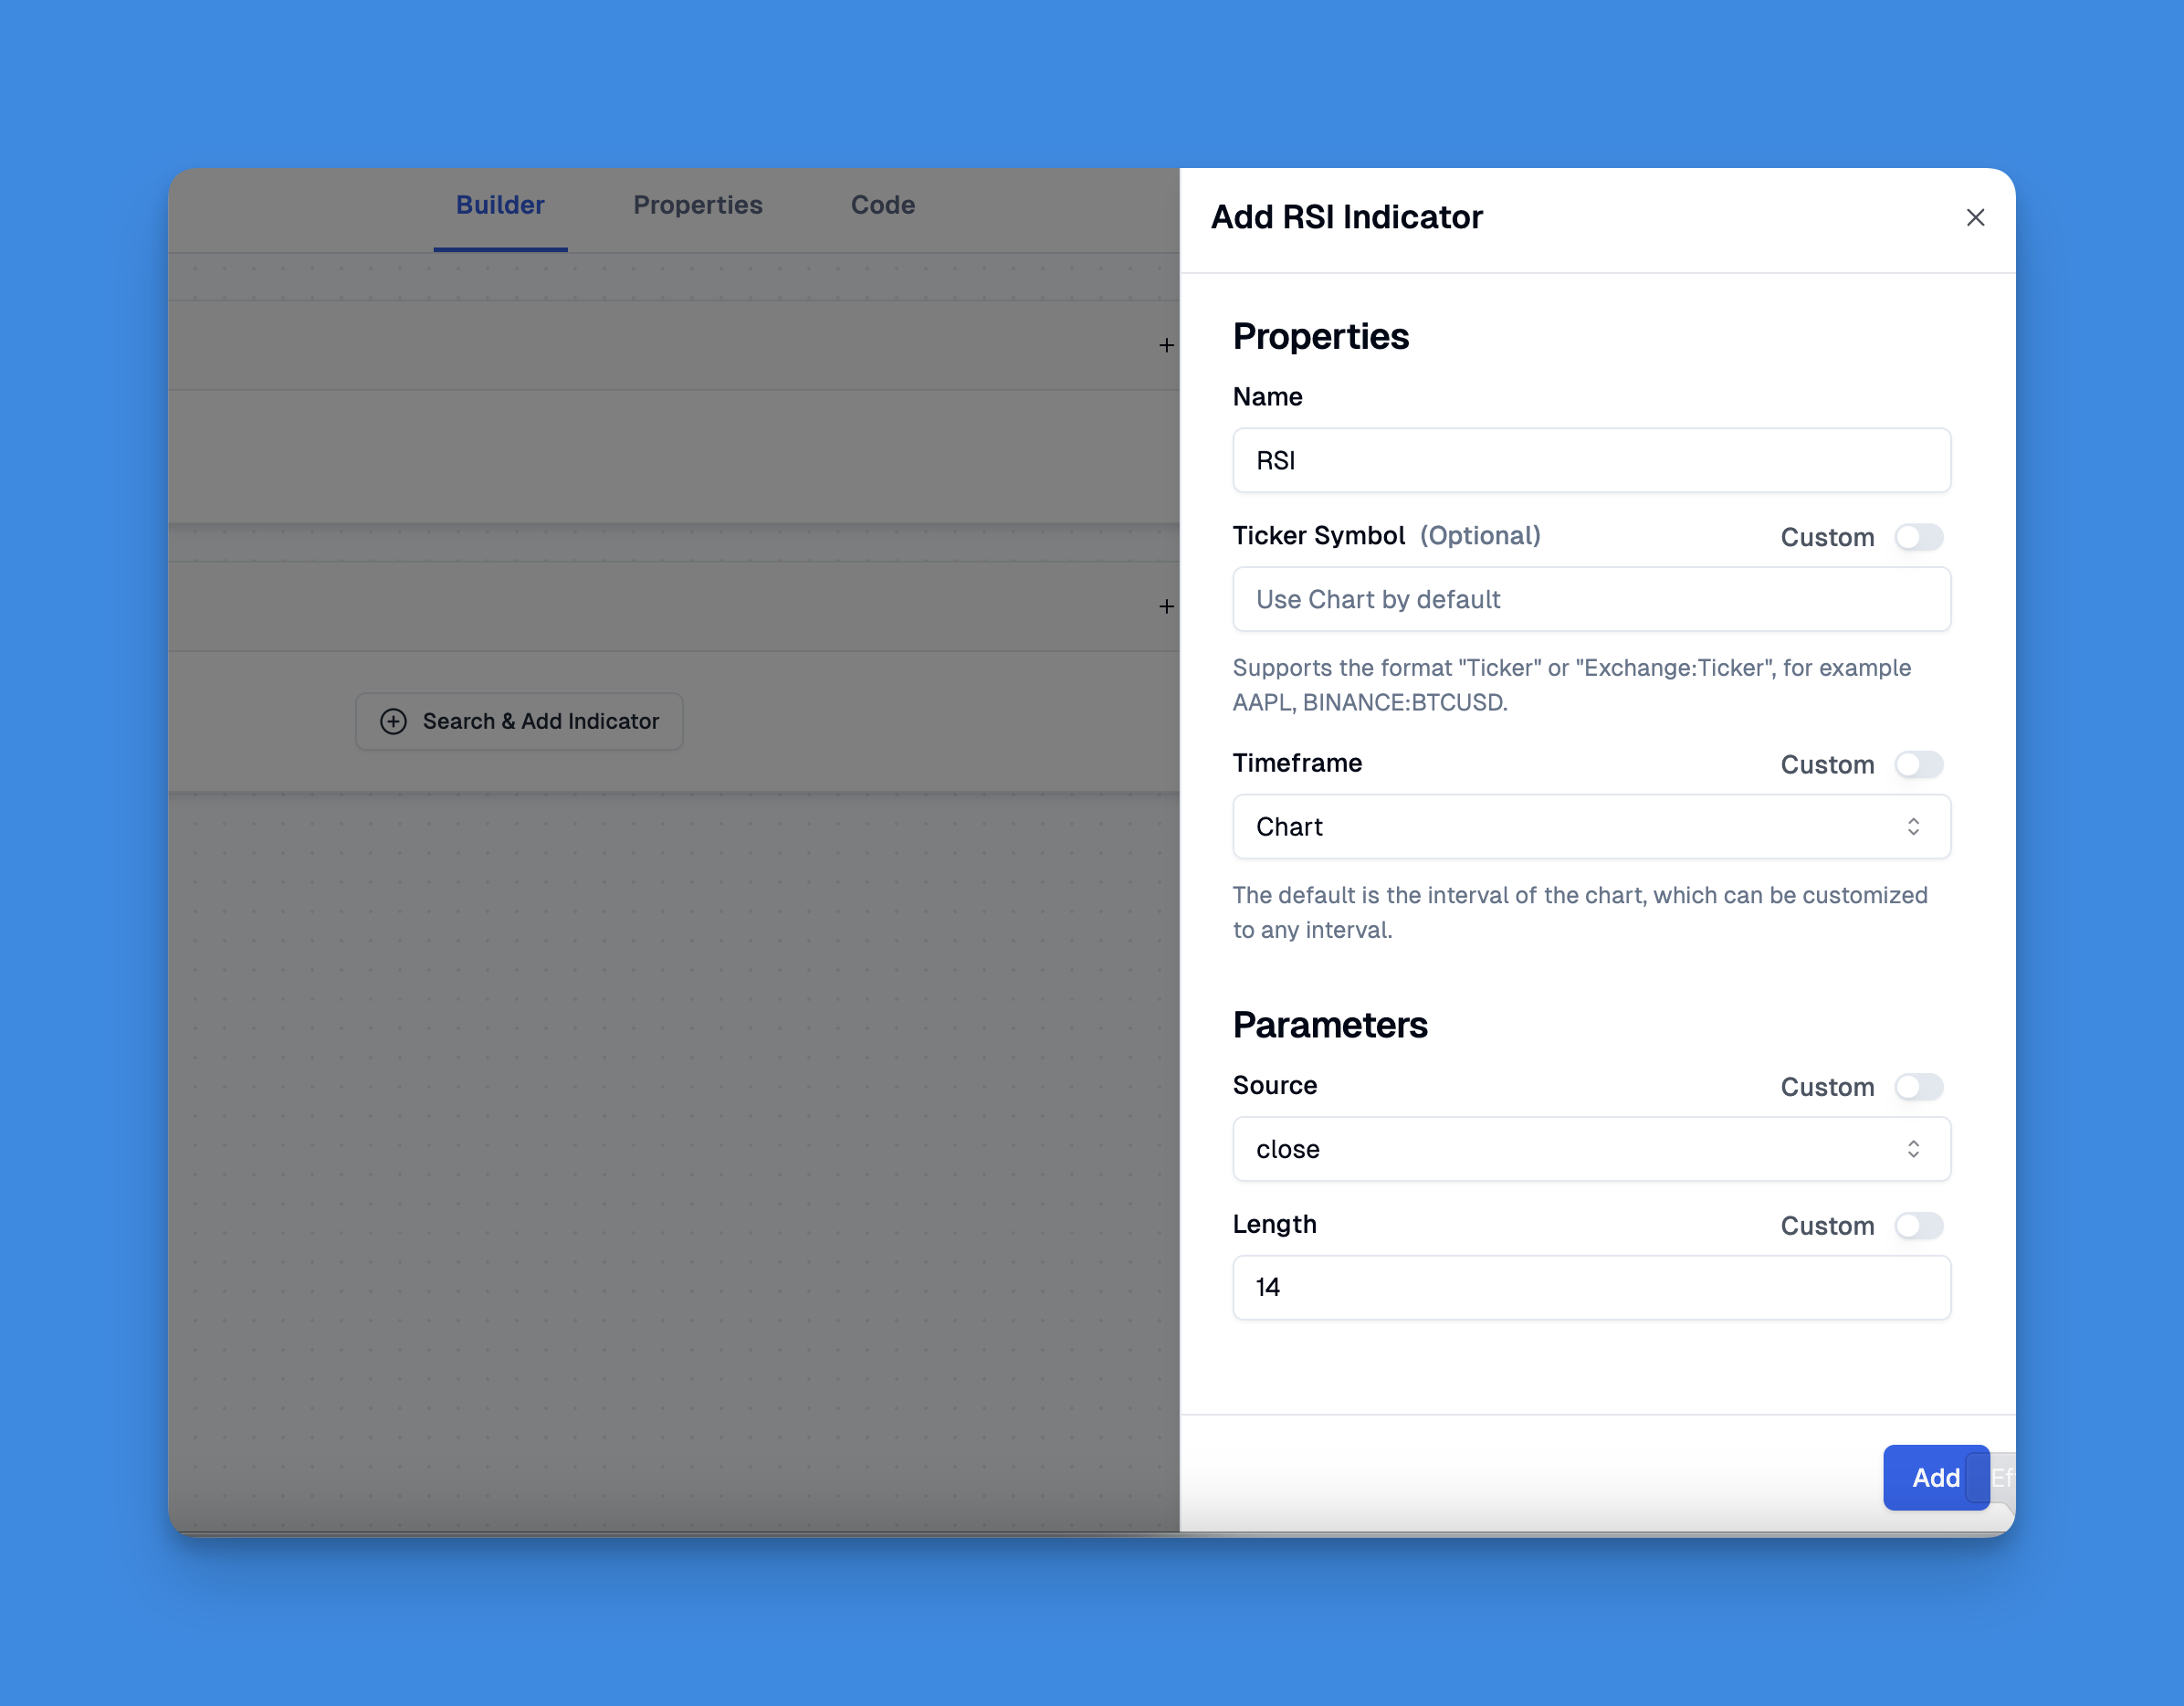Screen dimensions: 2184x1706
Task: Click the Timeframe dropdown arrow
Action: click(x=1913, y=827)
